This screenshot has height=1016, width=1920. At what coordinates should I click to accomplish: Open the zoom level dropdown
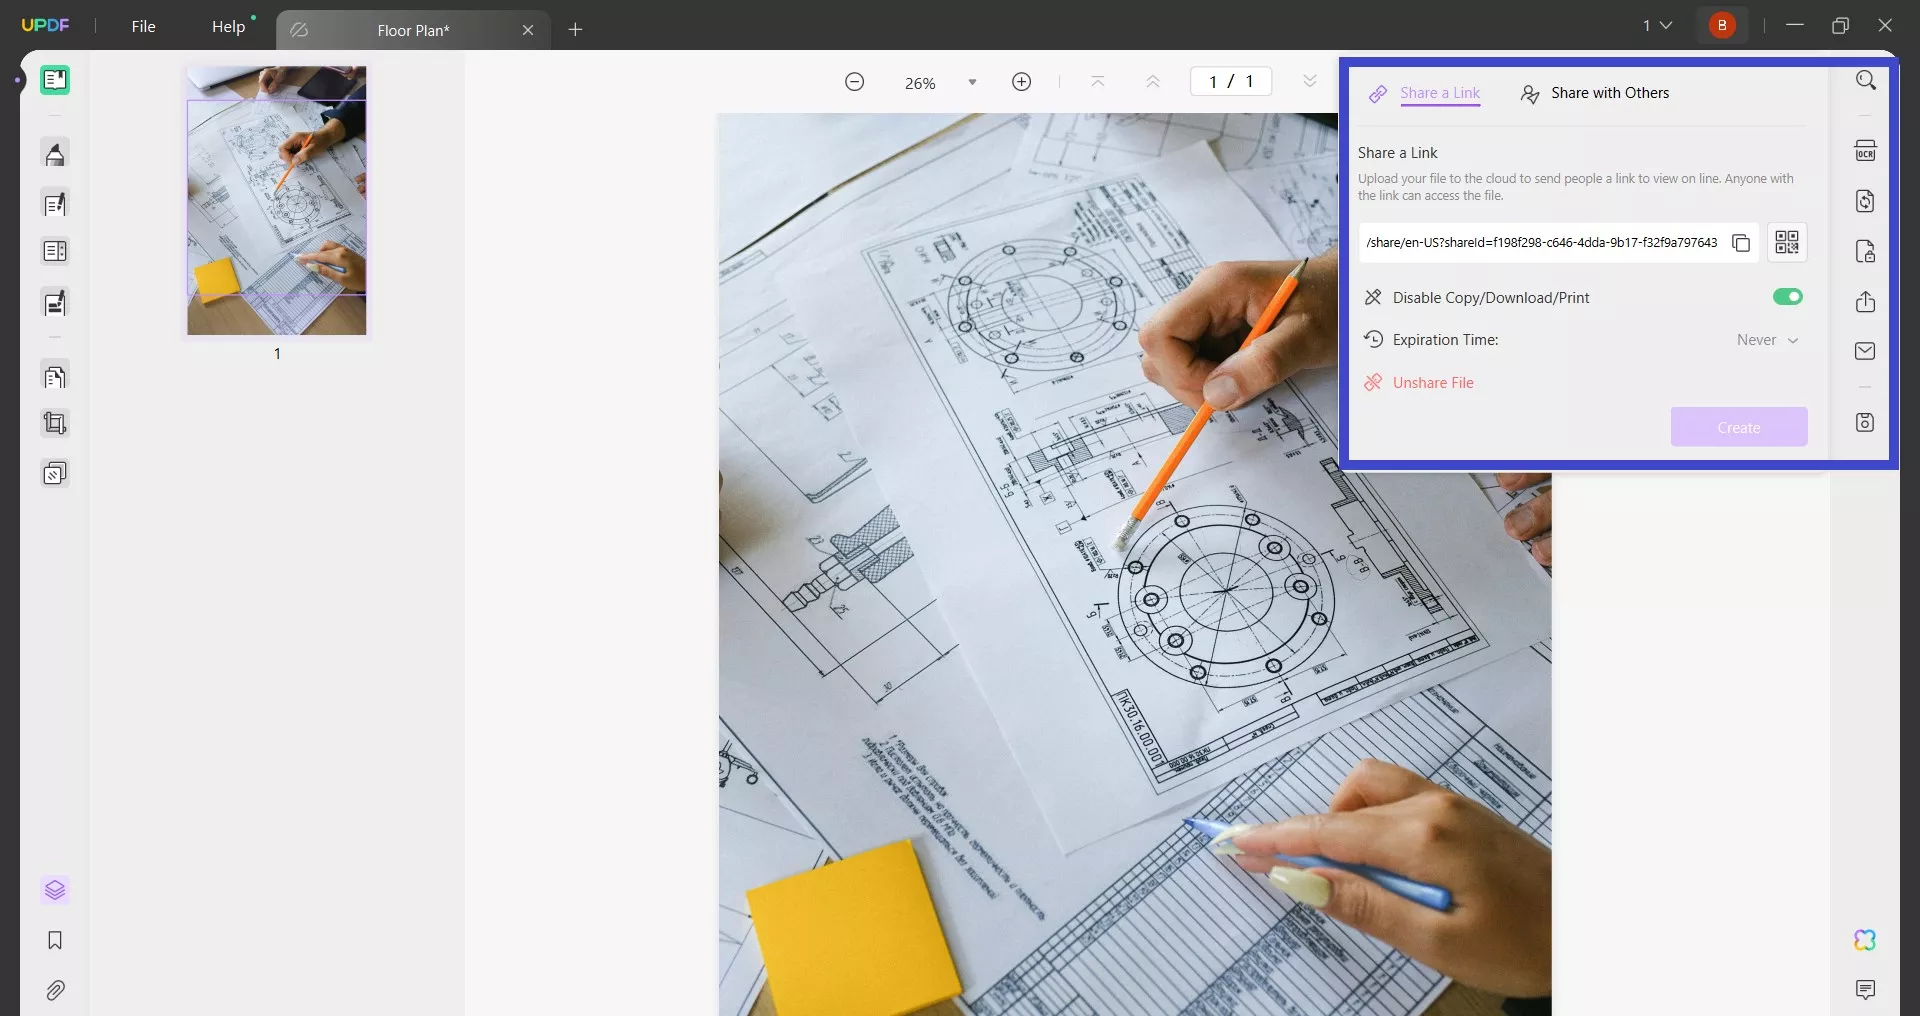coord(972,83)
